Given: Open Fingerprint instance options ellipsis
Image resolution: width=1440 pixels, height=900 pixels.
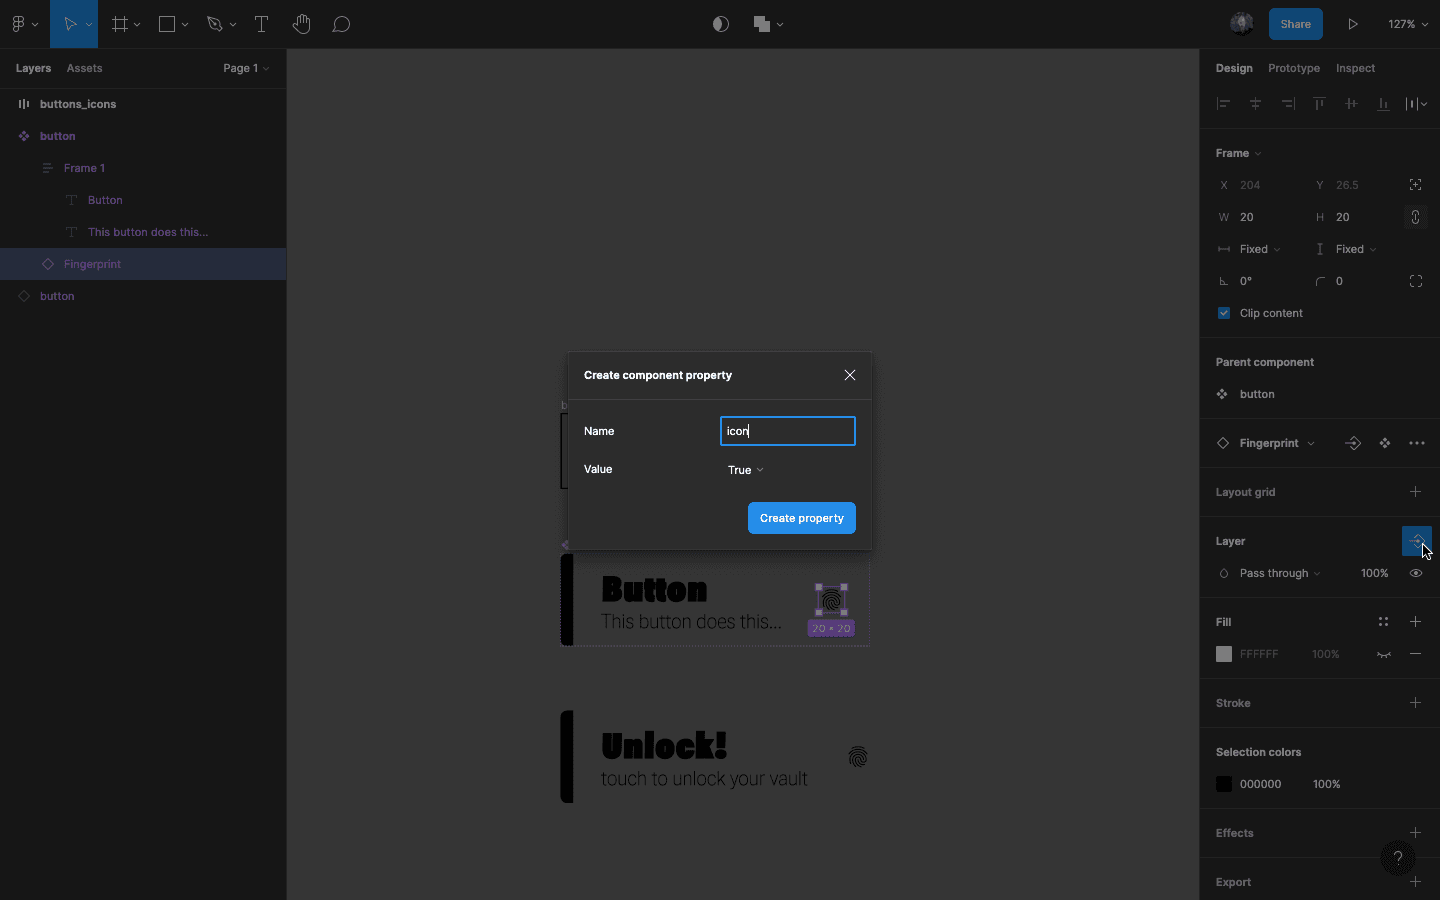Looking at the screenshot, I should pos(1417,443).
